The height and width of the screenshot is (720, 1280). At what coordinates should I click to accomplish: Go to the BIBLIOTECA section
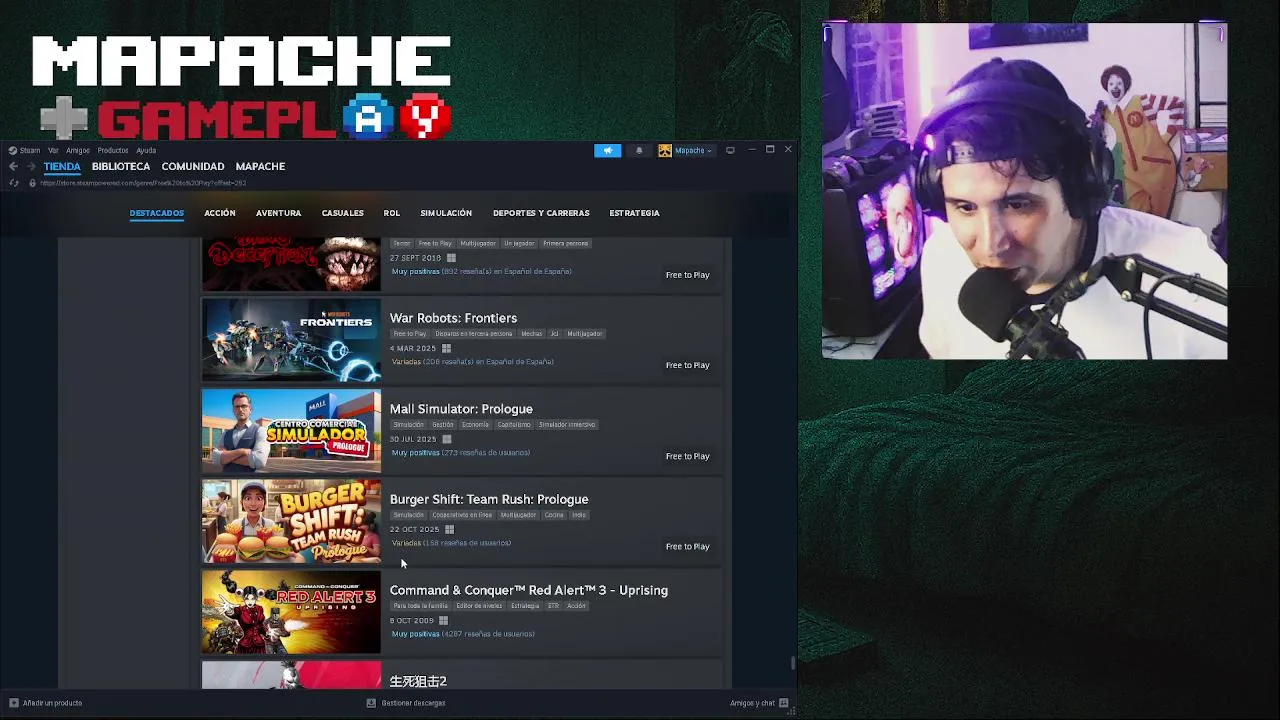121,167
